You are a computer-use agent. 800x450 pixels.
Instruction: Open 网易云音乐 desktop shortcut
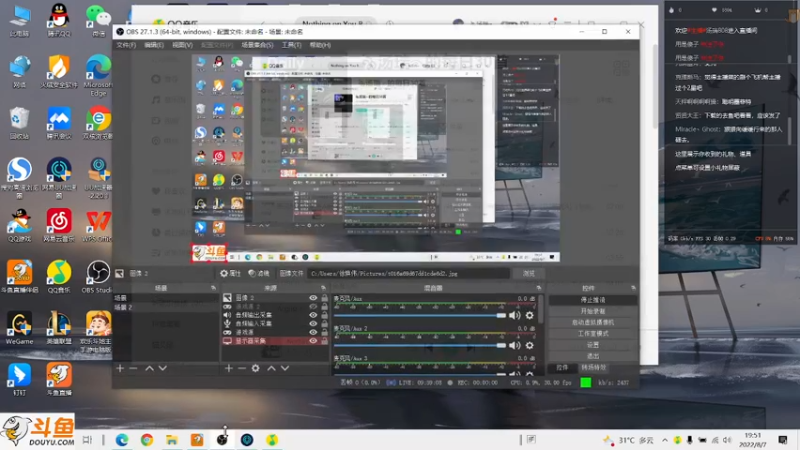[x=59, y=225]
